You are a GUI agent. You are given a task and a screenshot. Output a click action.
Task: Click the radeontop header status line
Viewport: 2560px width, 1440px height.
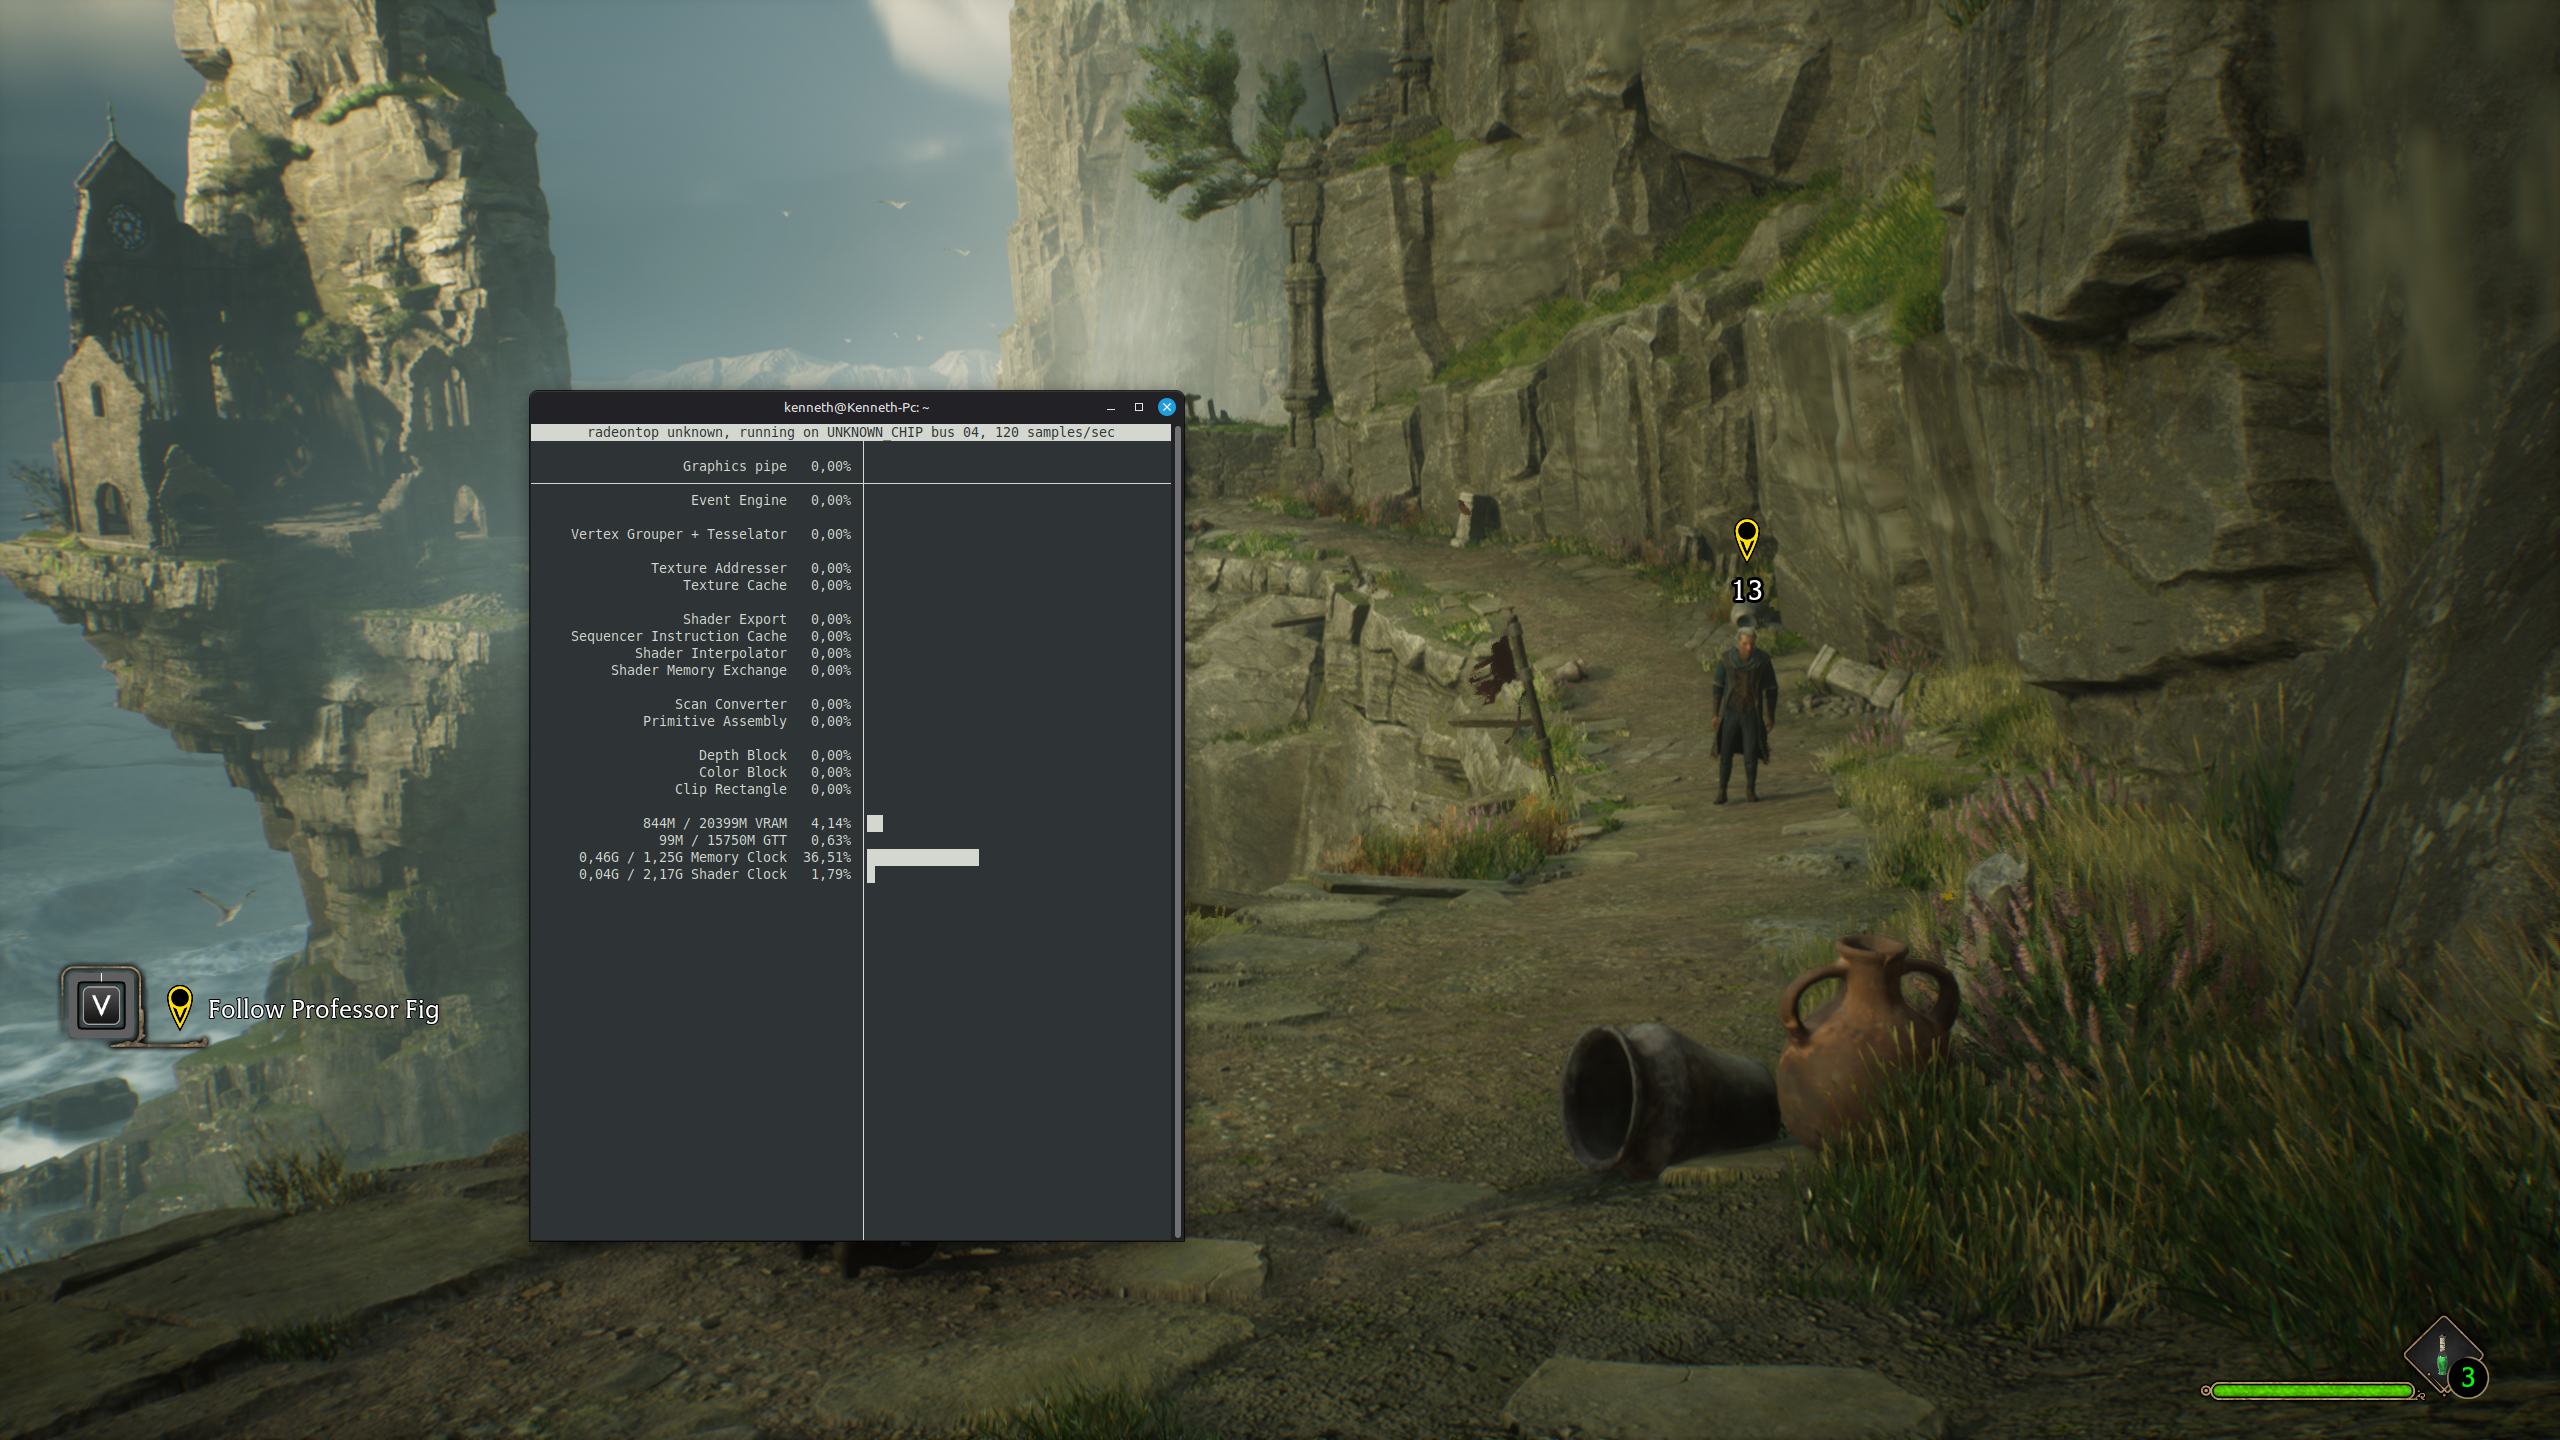coord(850,432)
